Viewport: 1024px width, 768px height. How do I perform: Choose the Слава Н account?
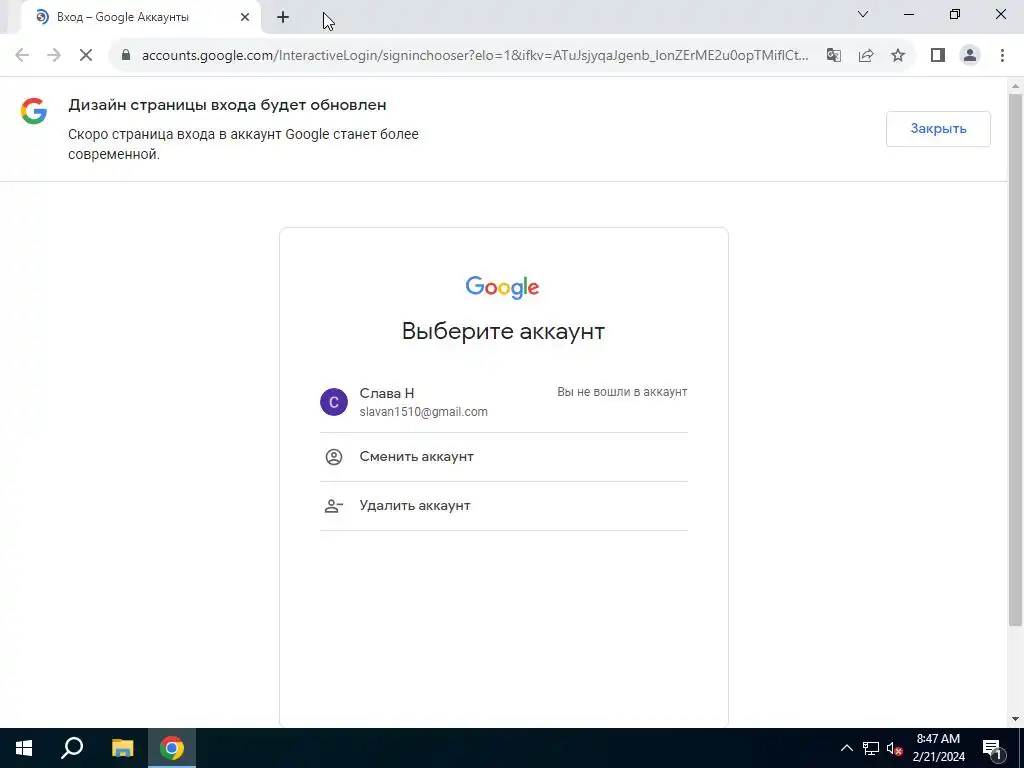point(504,402)
